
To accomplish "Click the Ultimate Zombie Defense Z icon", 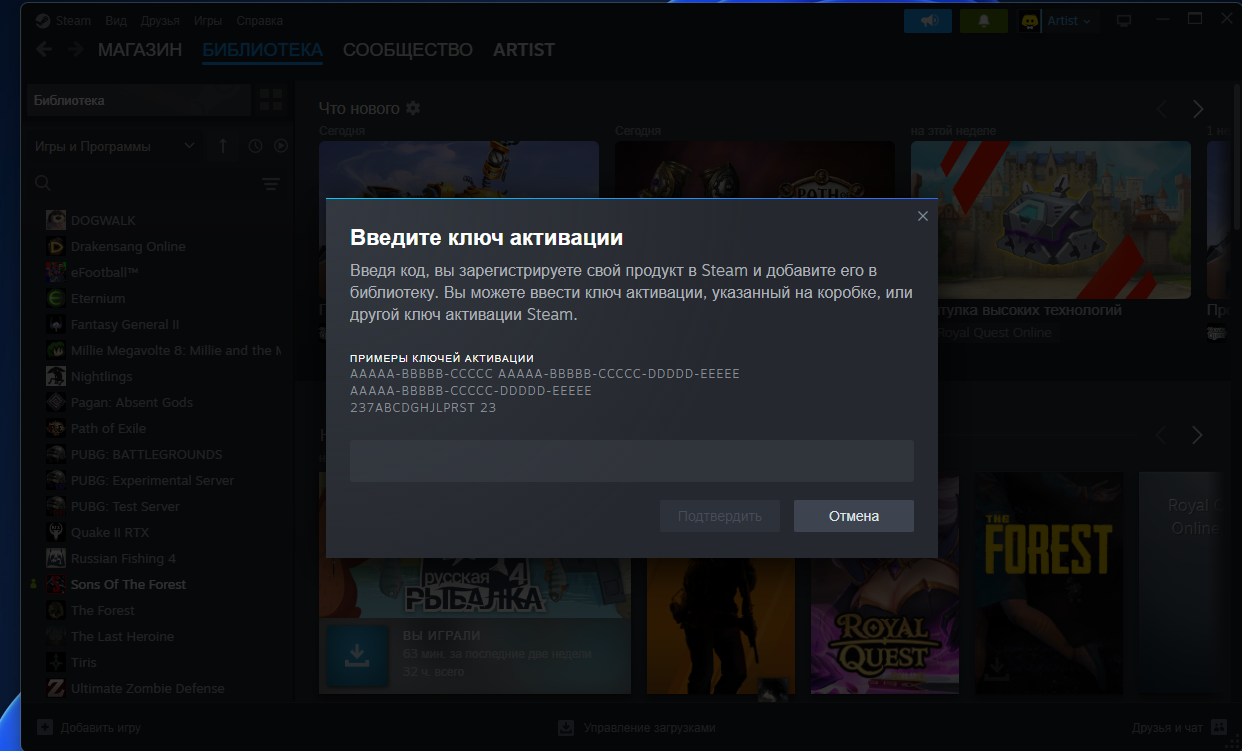I will 55,688.
